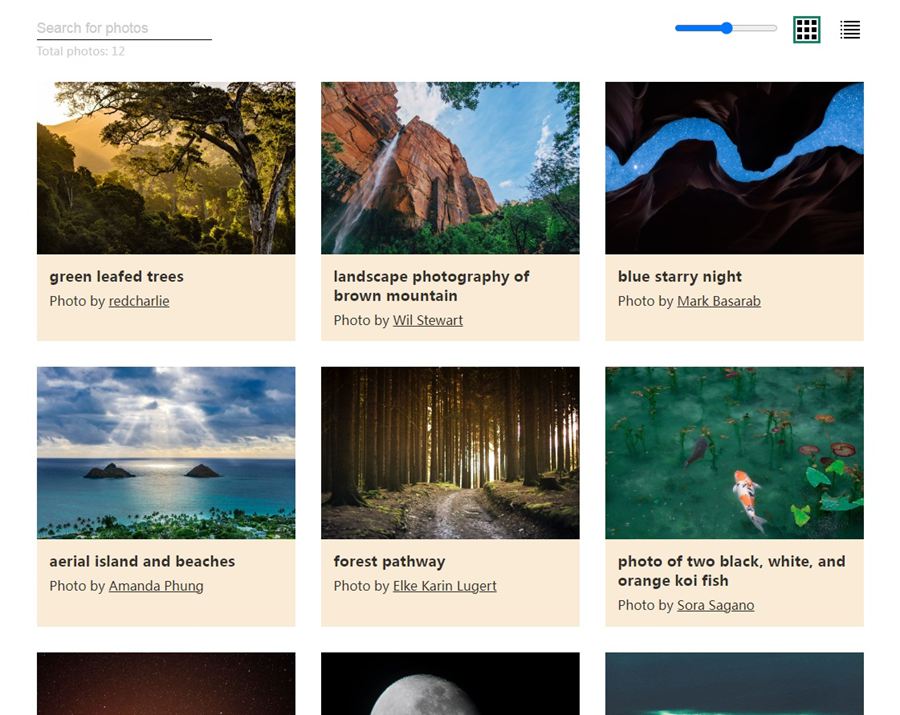Visit Mark Basarab's profile link
Viewport: 900px width, 715px height.
(x=719, y=301)
